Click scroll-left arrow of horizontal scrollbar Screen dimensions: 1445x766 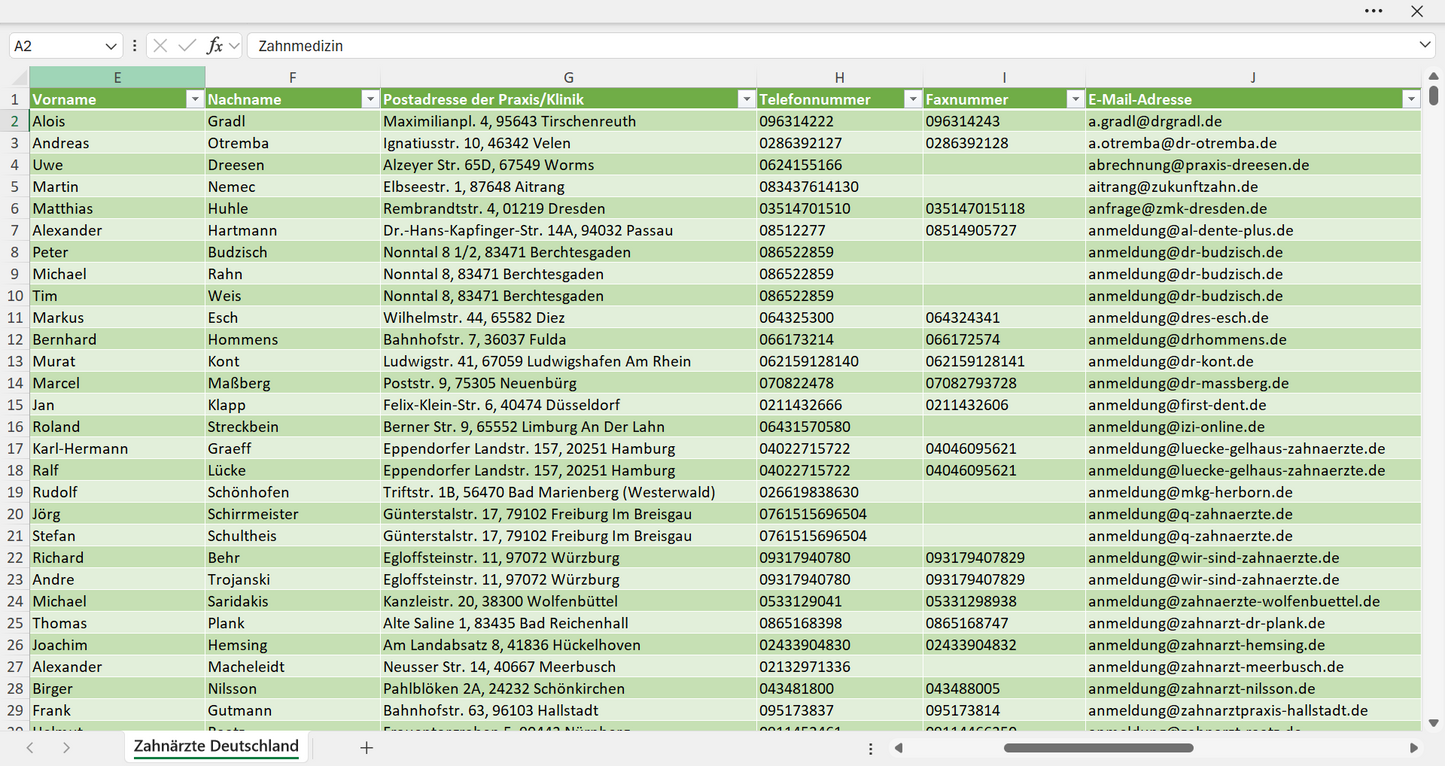coord(899,747)
